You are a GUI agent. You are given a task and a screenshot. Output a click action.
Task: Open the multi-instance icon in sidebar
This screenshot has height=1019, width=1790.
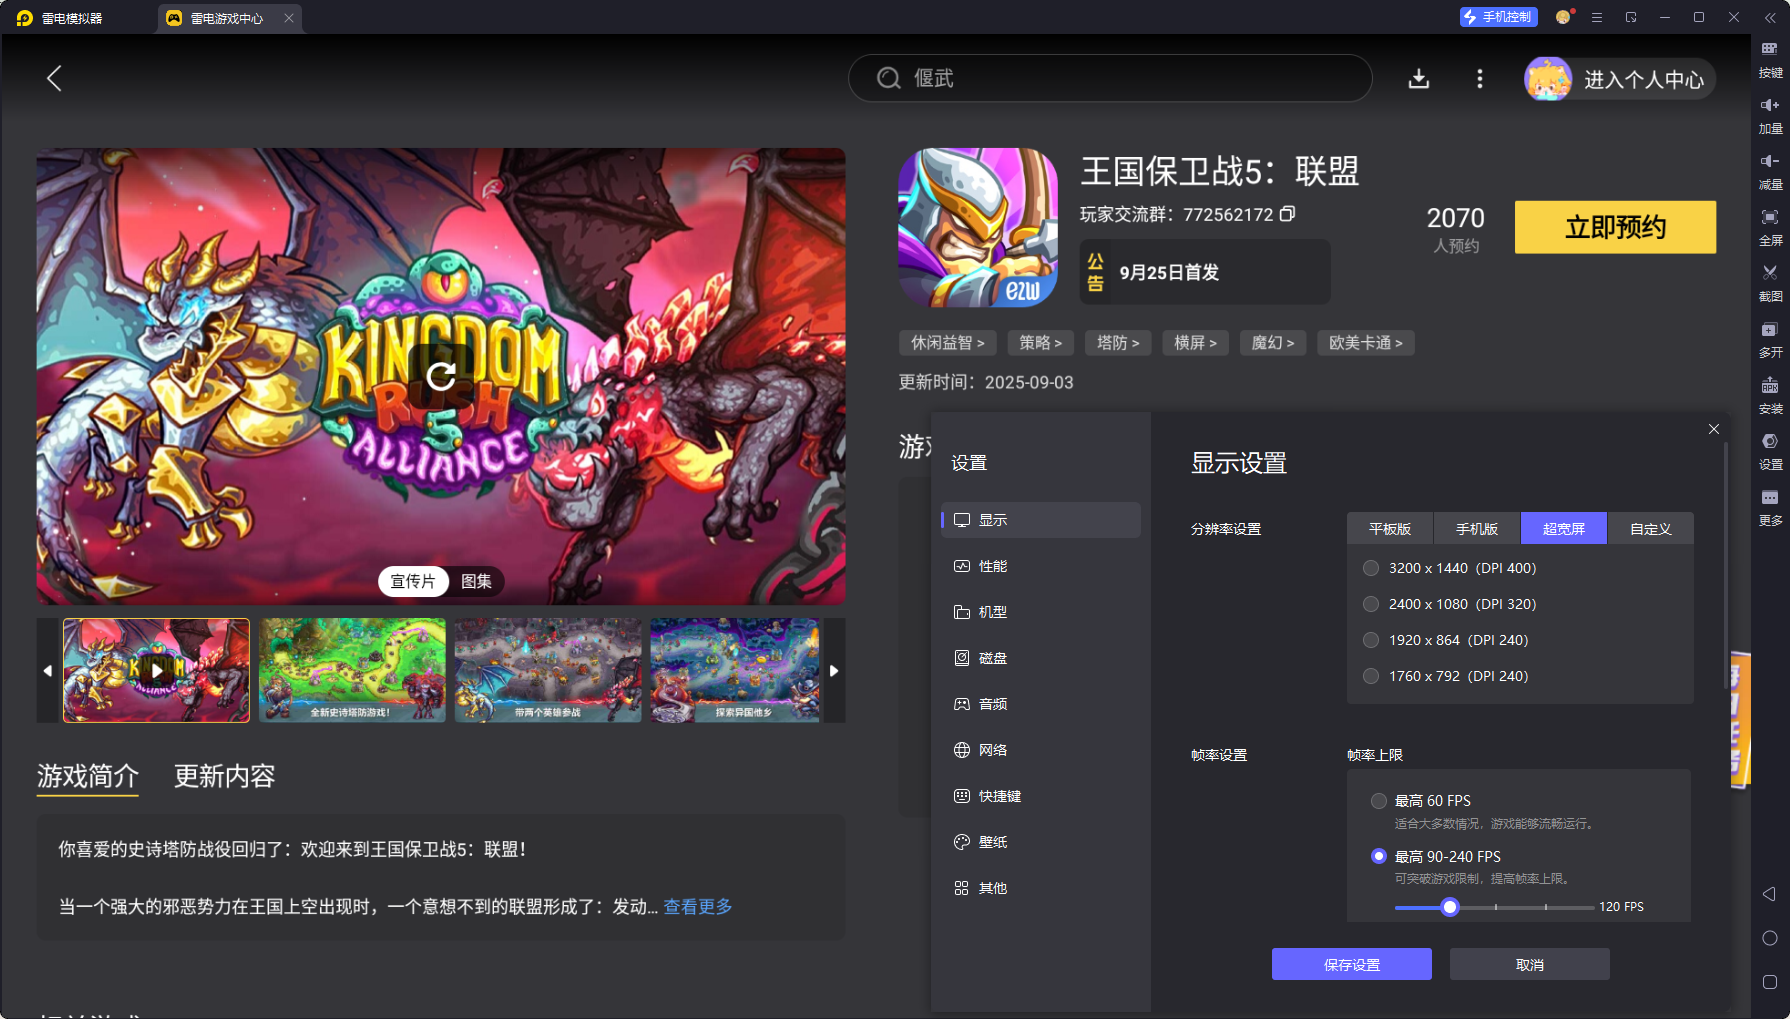tap(1769, 331)
